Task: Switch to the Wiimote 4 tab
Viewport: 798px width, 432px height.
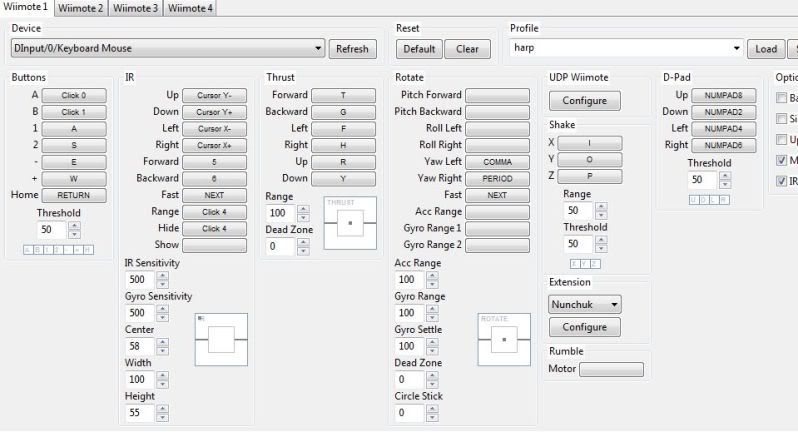Action: tap(190, 8)
